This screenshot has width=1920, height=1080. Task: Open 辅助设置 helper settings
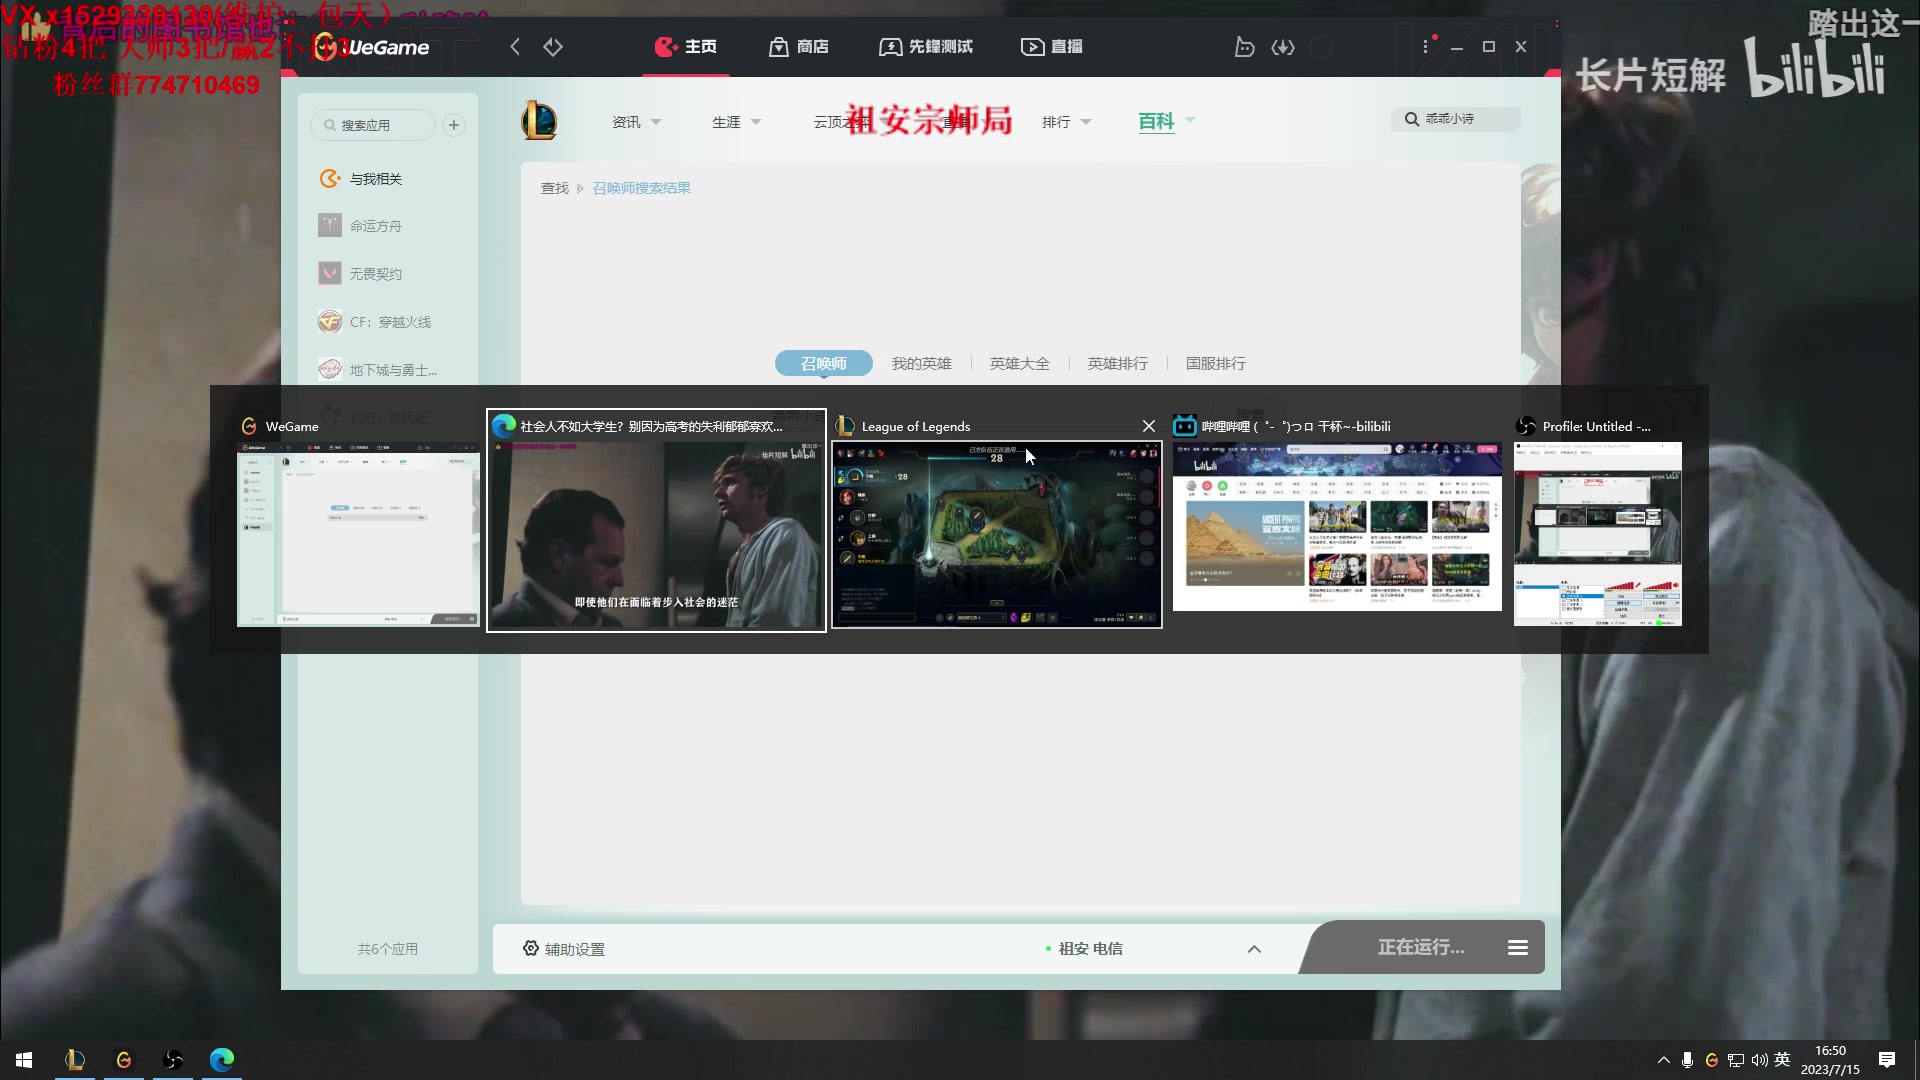coord(564,949)
